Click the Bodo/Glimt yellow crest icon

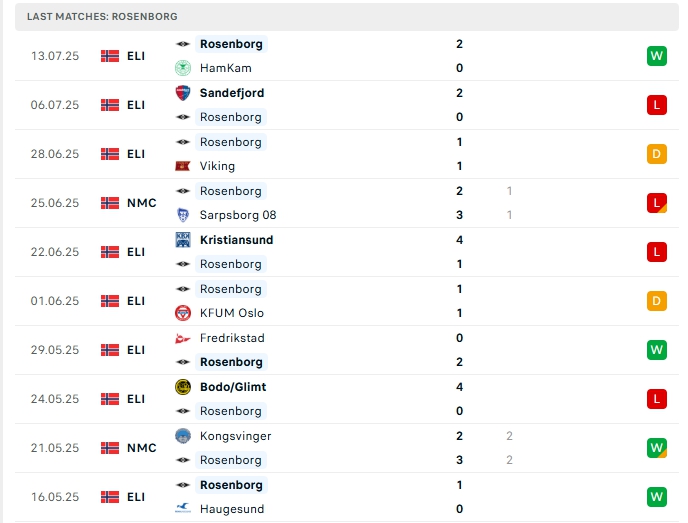(183, 387)
